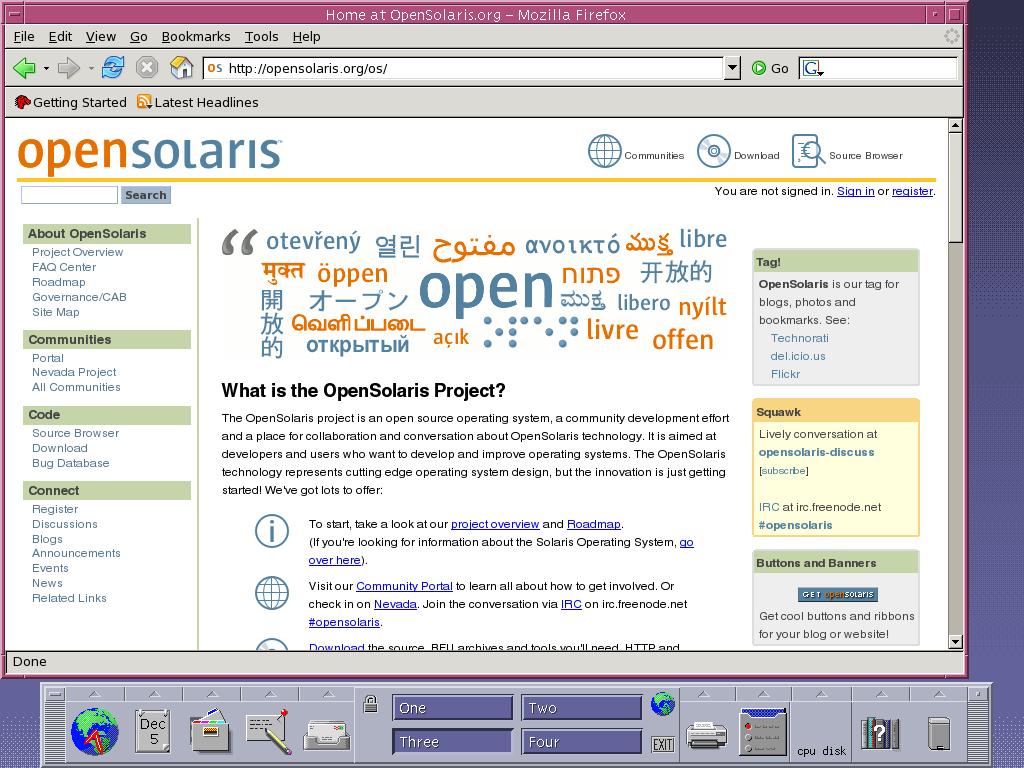Click the Download disc icon
This screenshot has height=768, width=1024.
coord(713,152)
